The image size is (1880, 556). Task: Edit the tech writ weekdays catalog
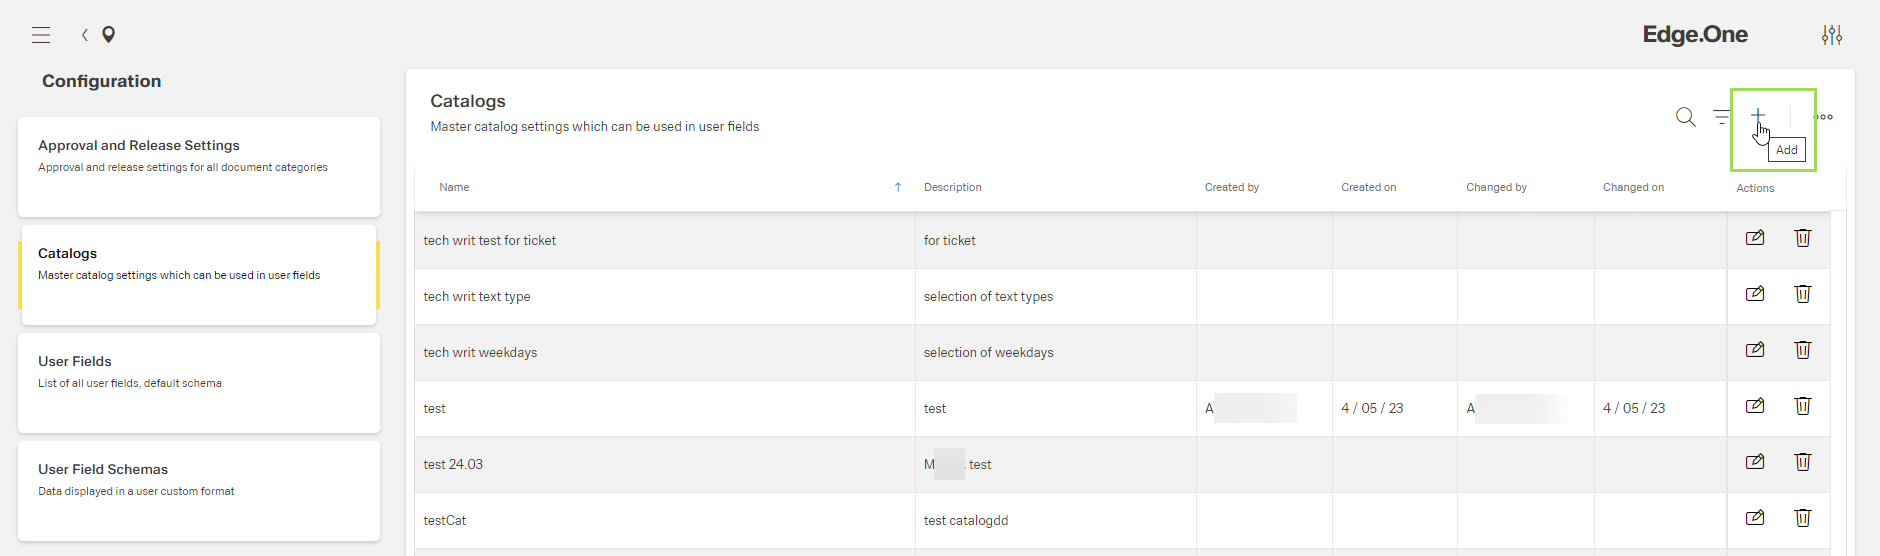tap(1755, 350)
